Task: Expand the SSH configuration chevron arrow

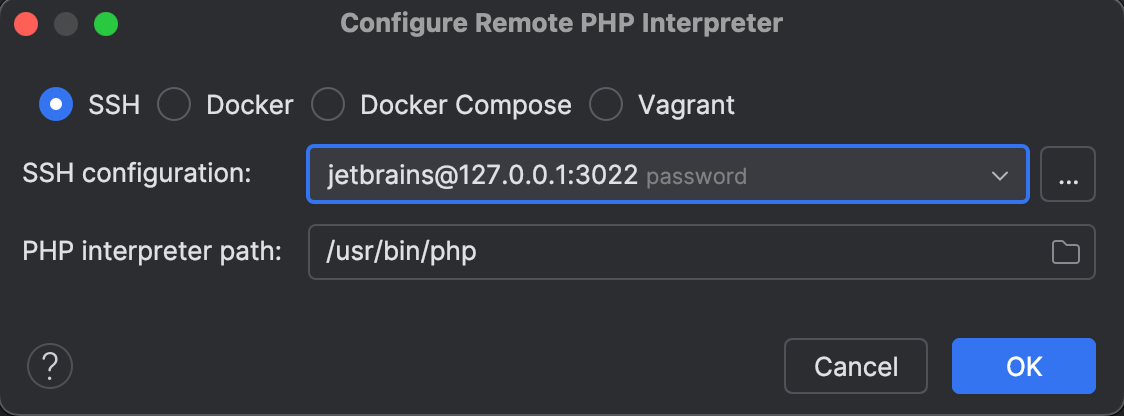Action: coord(999,176)
